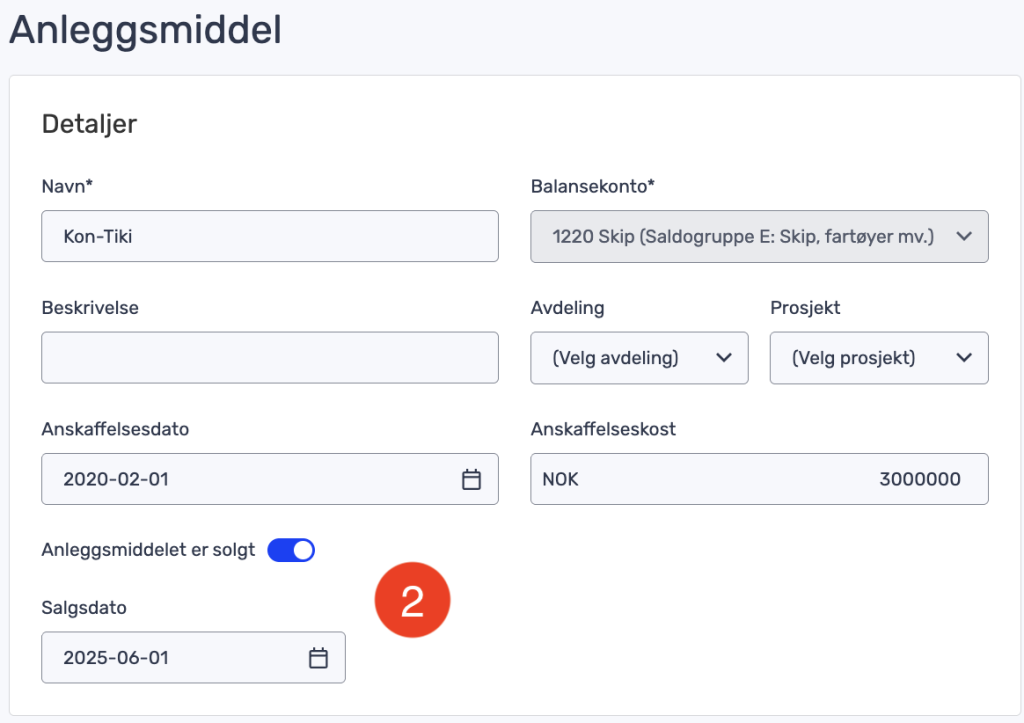Screen dimensions: 1024x723
Task: Click the Balansekonto* field label
Action: point(593,186)
